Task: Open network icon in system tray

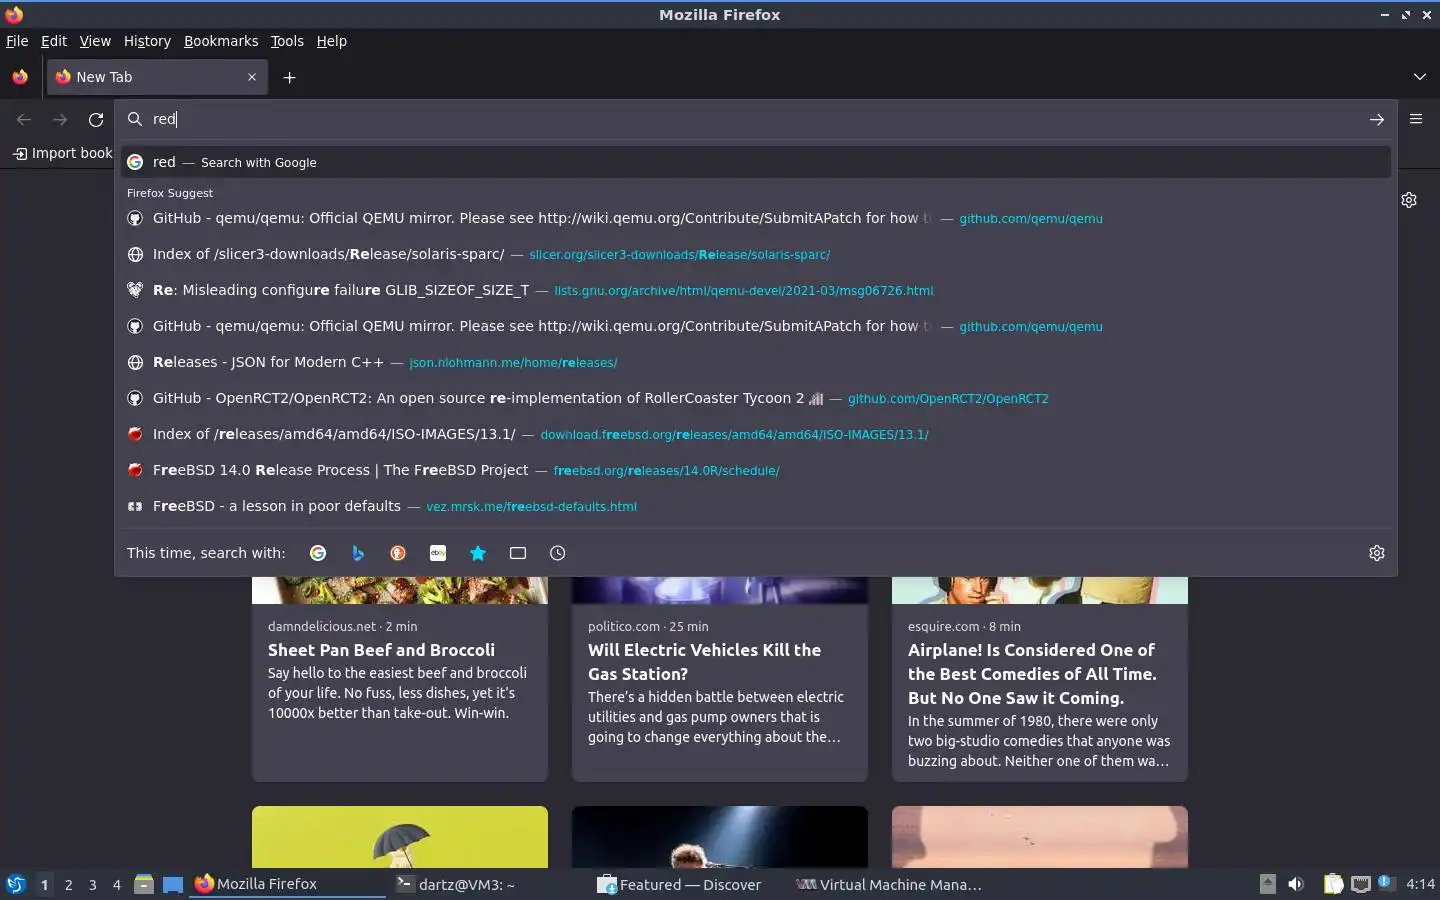Action: (x=1360, y=884)
